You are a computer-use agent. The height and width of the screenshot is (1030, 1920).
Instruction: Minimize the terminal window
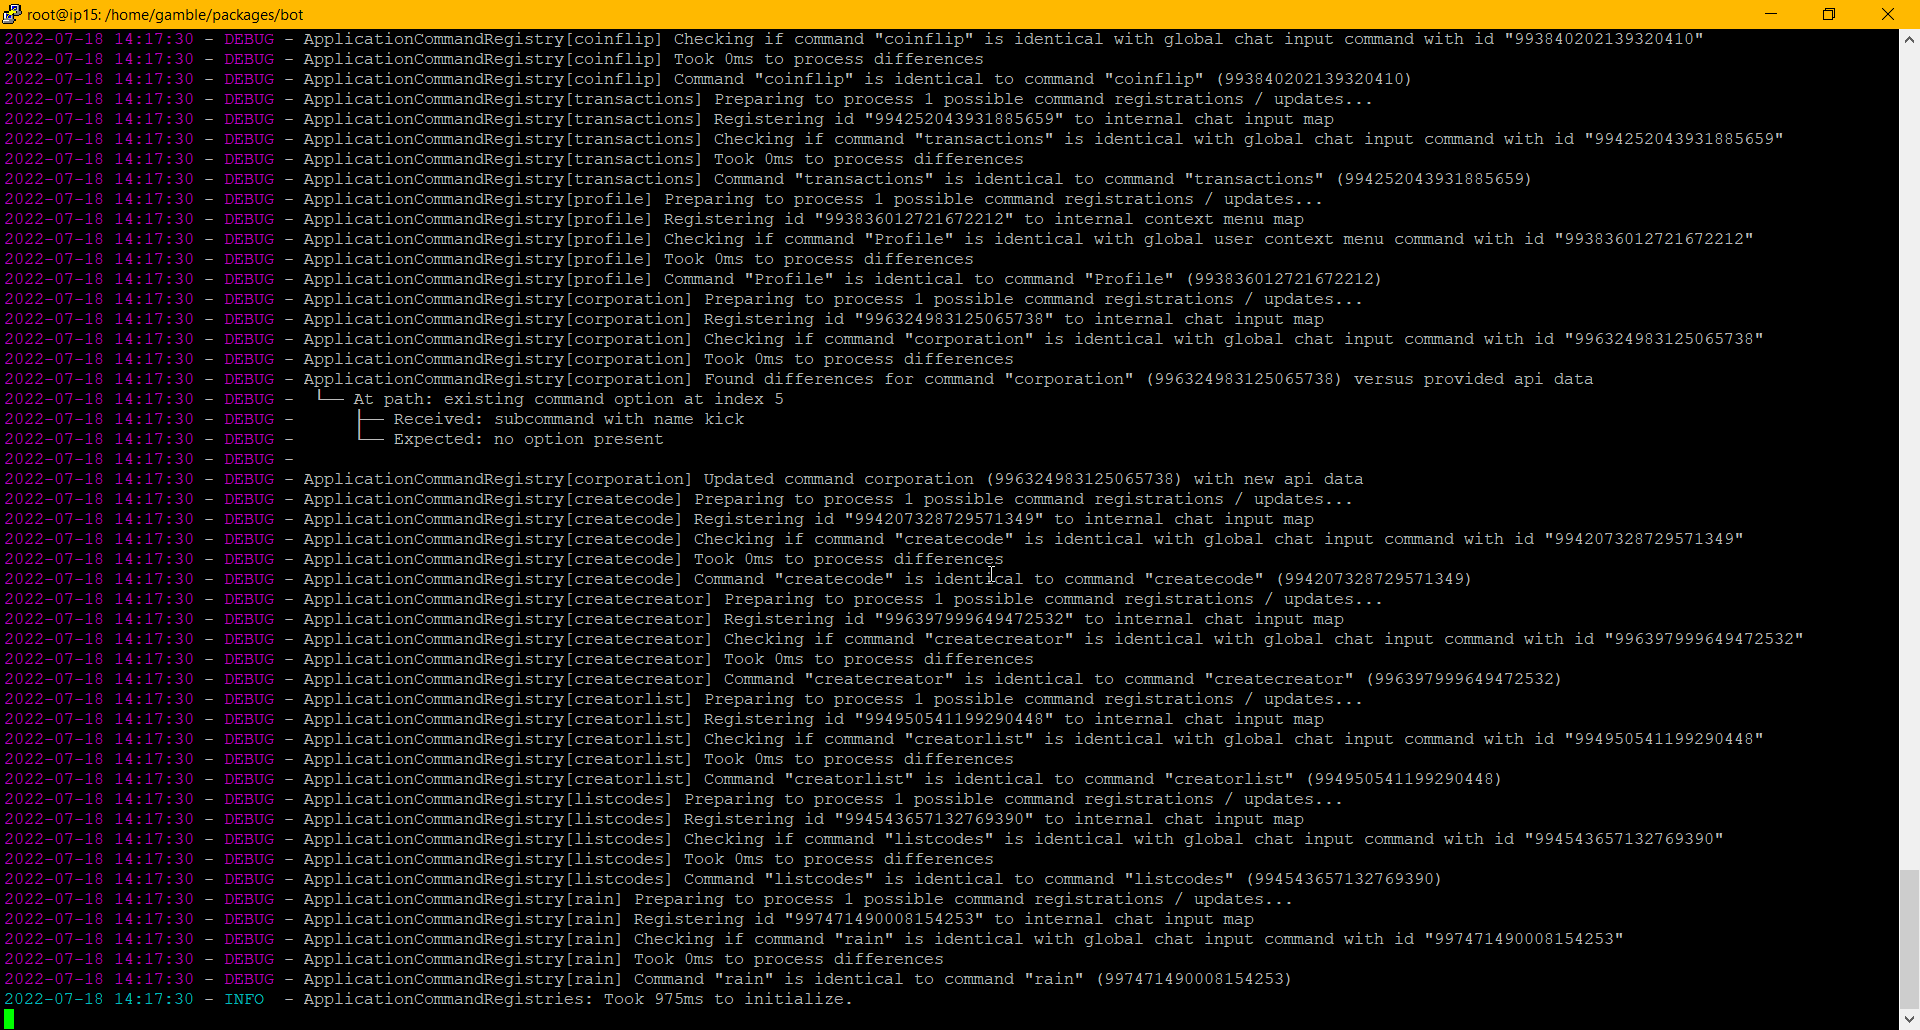pyautogui.click(x=1770, y=14)
